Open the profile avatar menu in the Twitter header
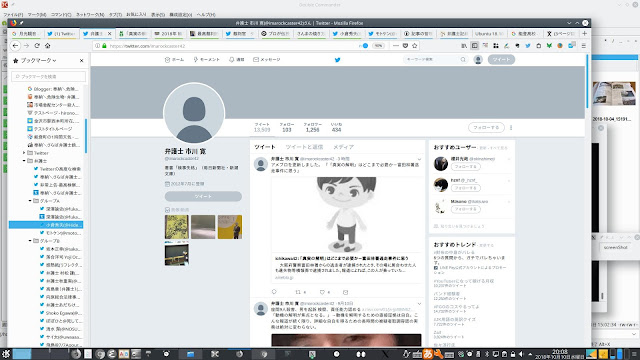The width and height of the screenshot is (640, 360). pos(478,60)
